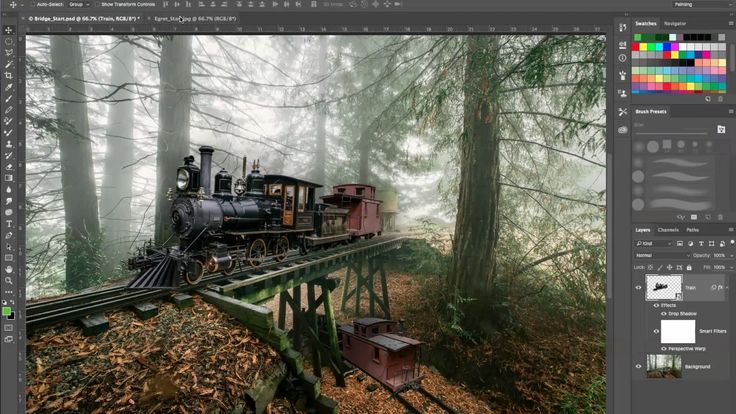Open the Normal blend mode dropdown
Viewport: 736px width, 414px height.
pos(662,255)
